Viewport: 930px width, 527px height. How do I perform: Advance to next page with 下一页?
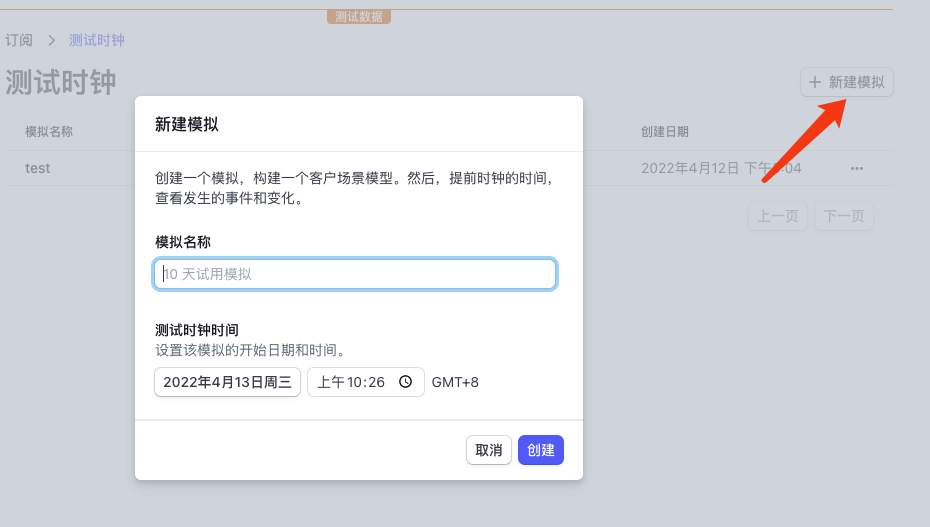pyautogui.click(x=843, y=216)
